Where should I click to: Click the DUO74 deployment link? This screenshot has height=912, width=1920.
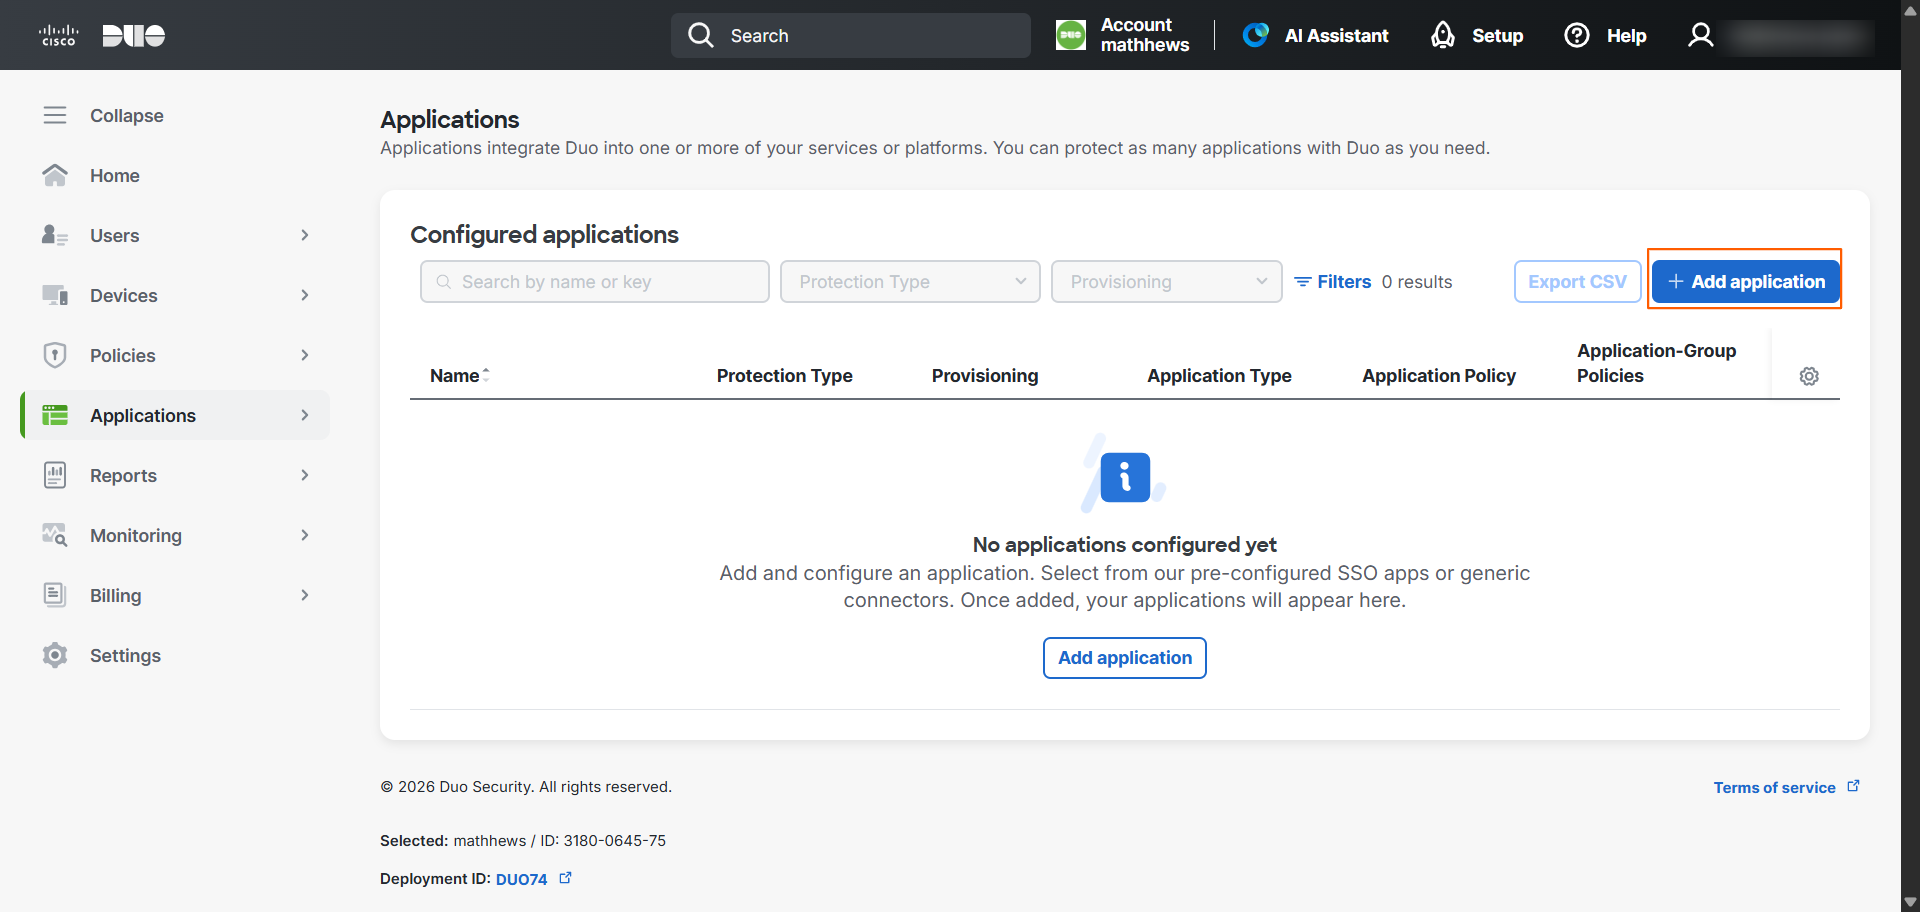coord(521,879)
